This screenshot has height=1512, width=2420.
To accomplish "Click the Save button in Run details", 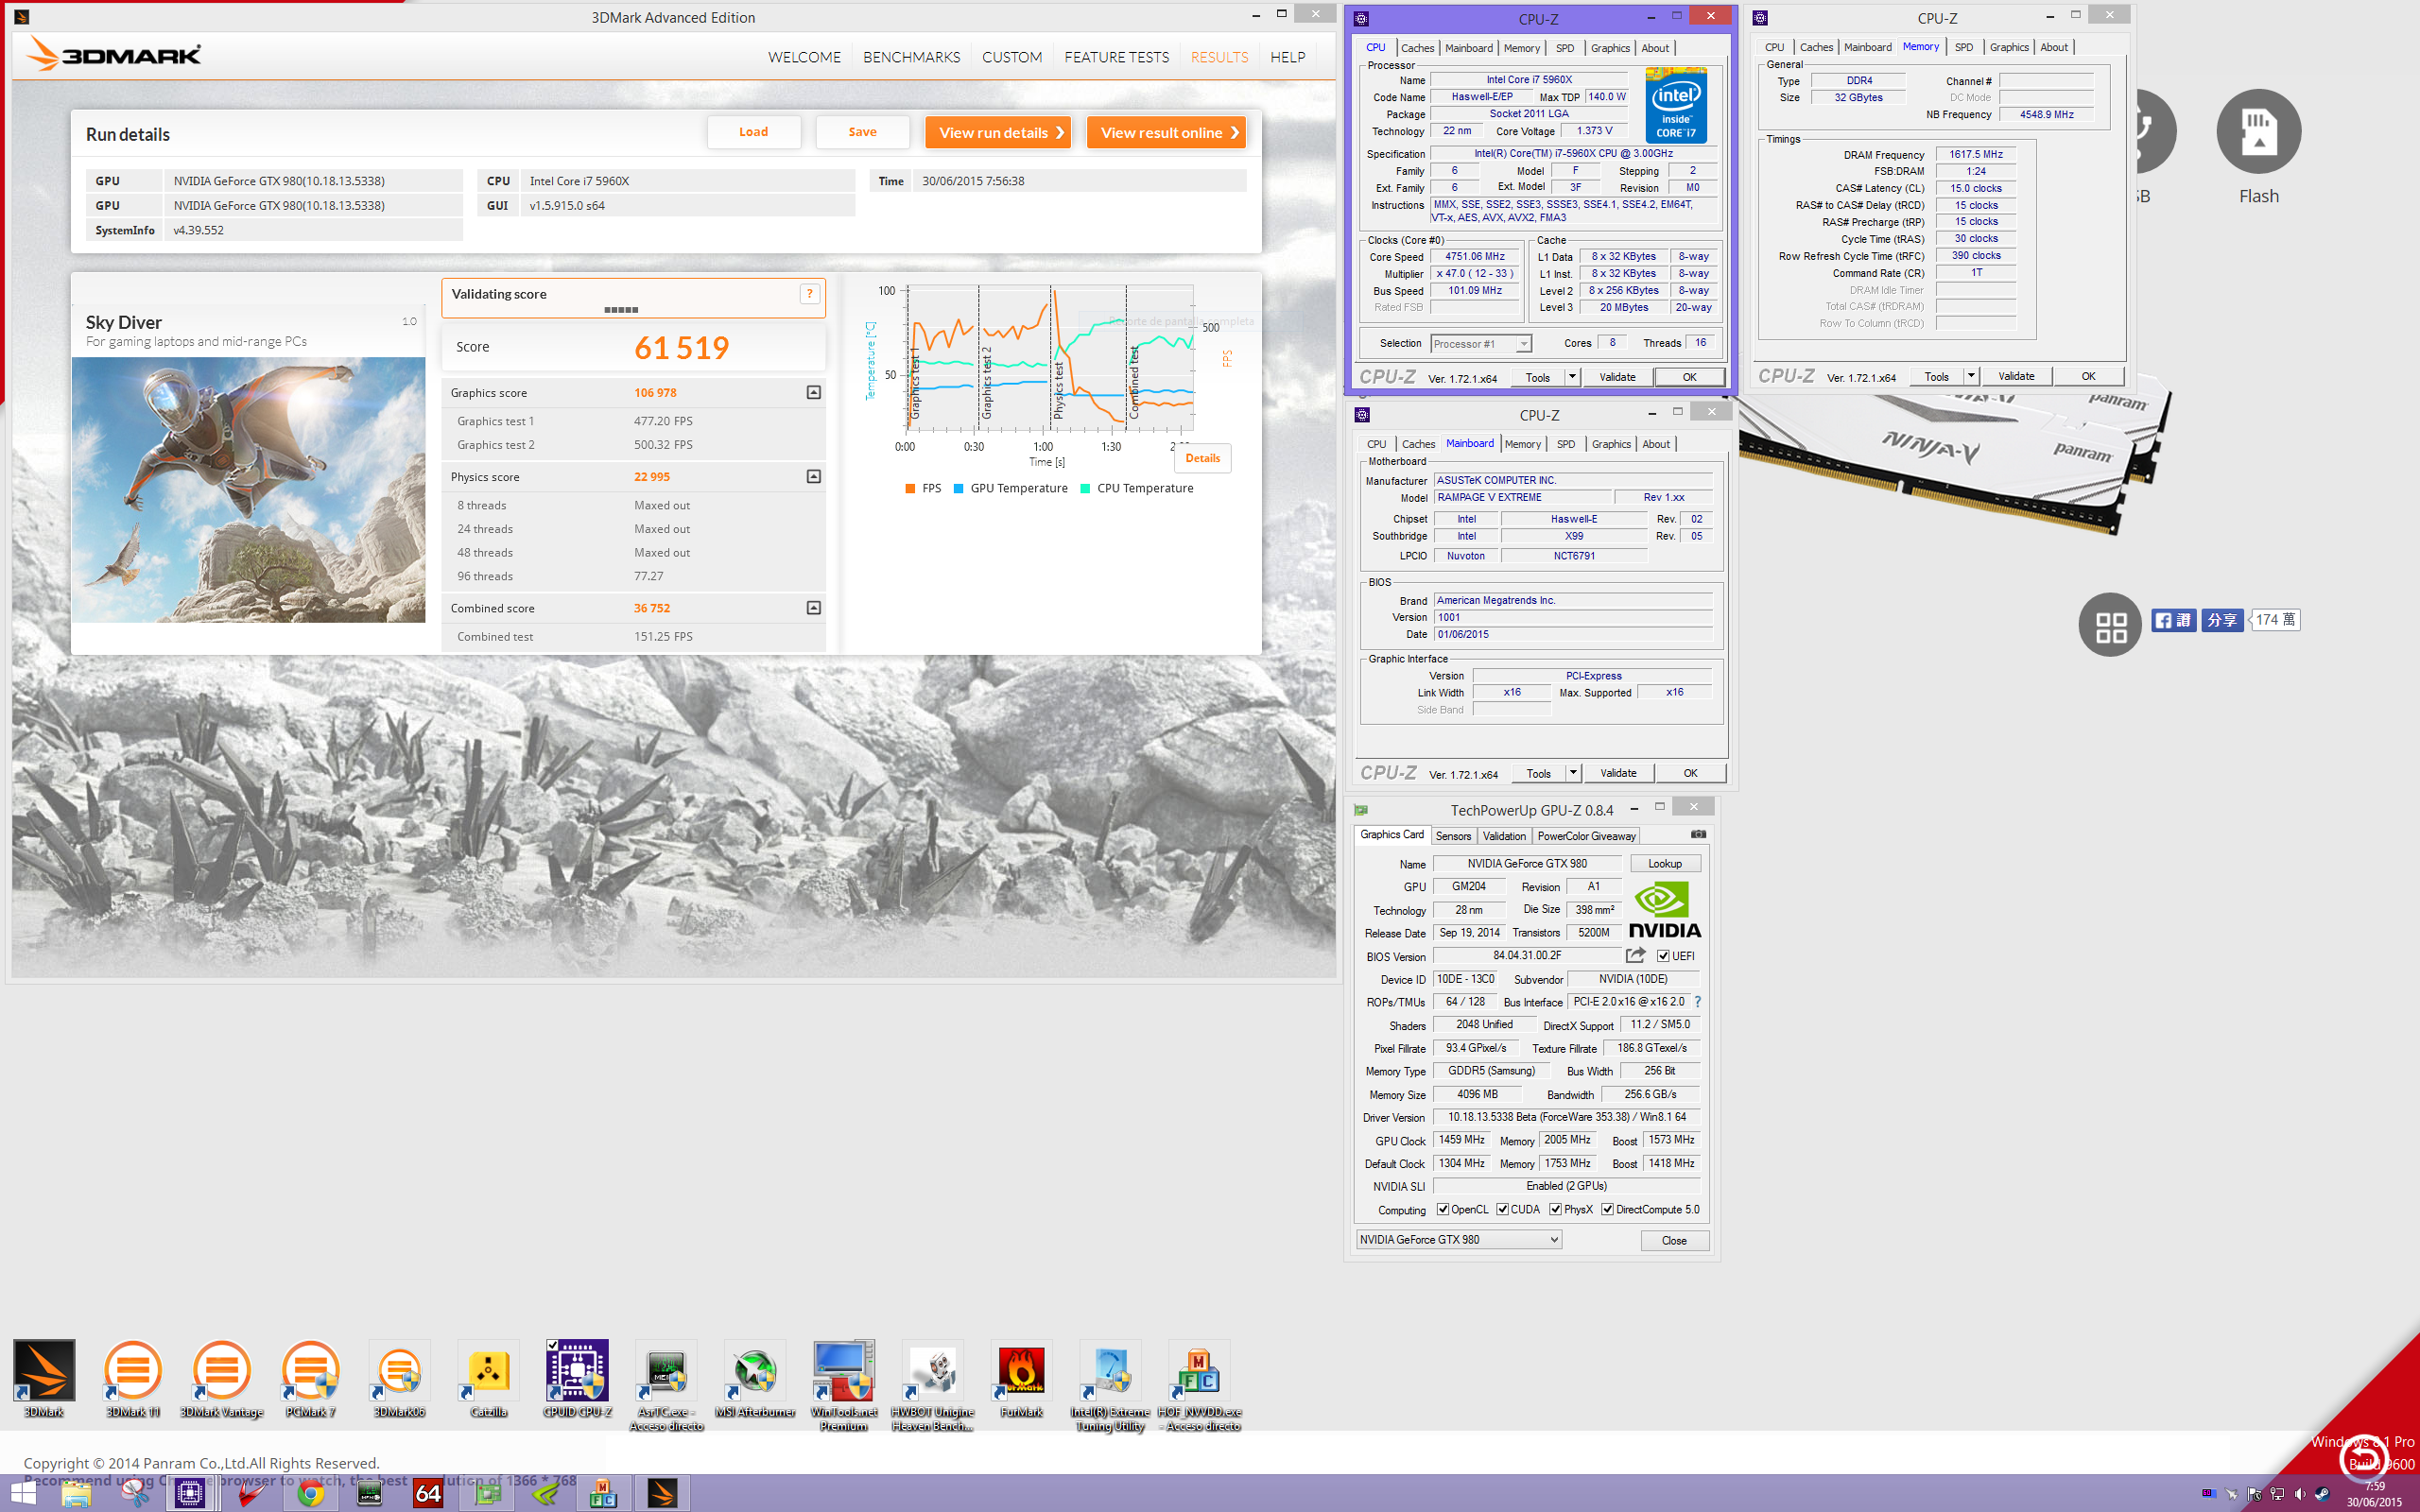I will [862, 132].
